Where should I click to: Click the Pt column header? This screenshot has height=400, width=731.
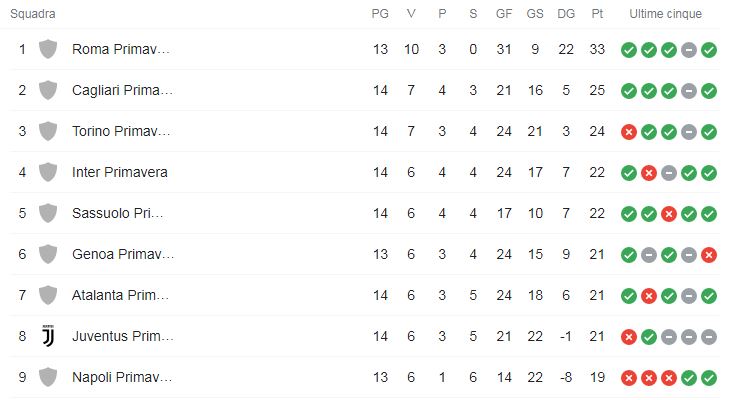coord(598,15)
